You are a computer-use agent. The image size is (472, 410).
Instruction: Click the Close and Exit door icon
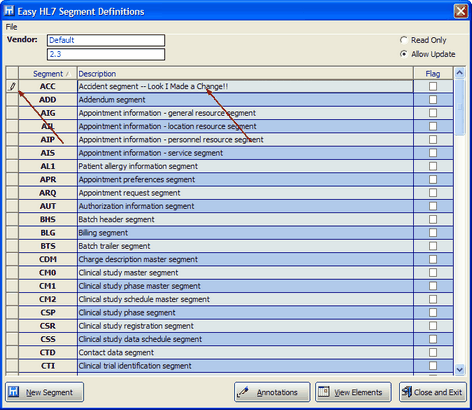coord(406,392)
